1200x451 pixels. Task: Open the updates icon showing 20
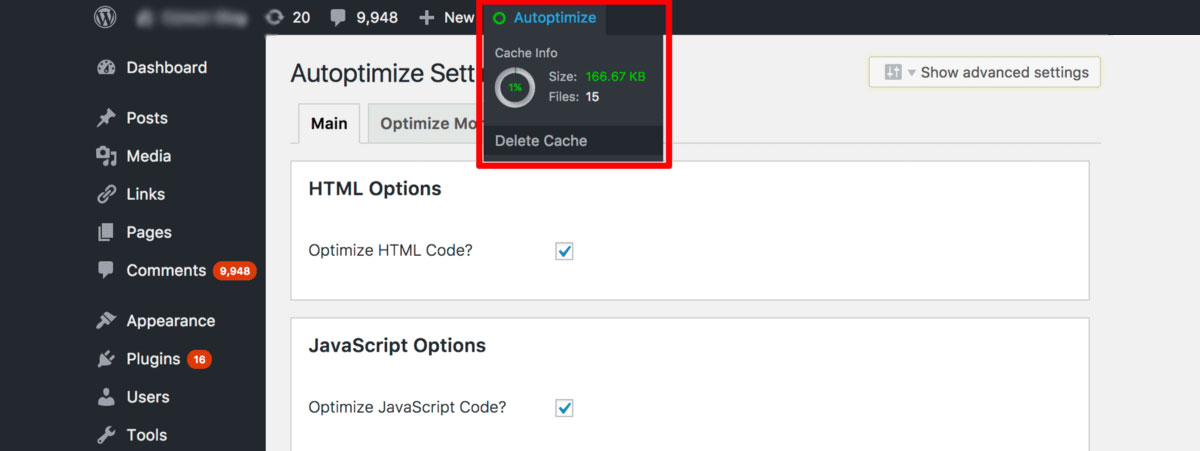pos(288,17)
